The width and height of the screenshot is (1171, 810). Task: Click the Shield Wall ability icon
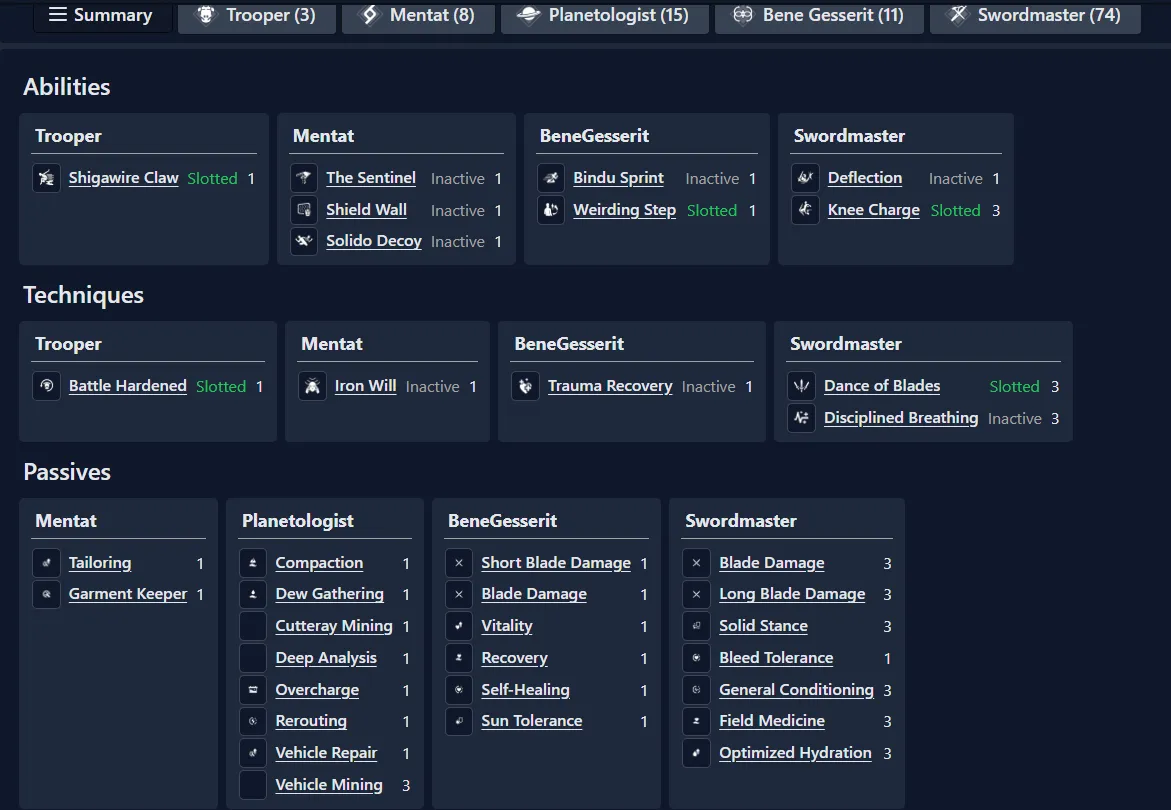pos(304,211)
